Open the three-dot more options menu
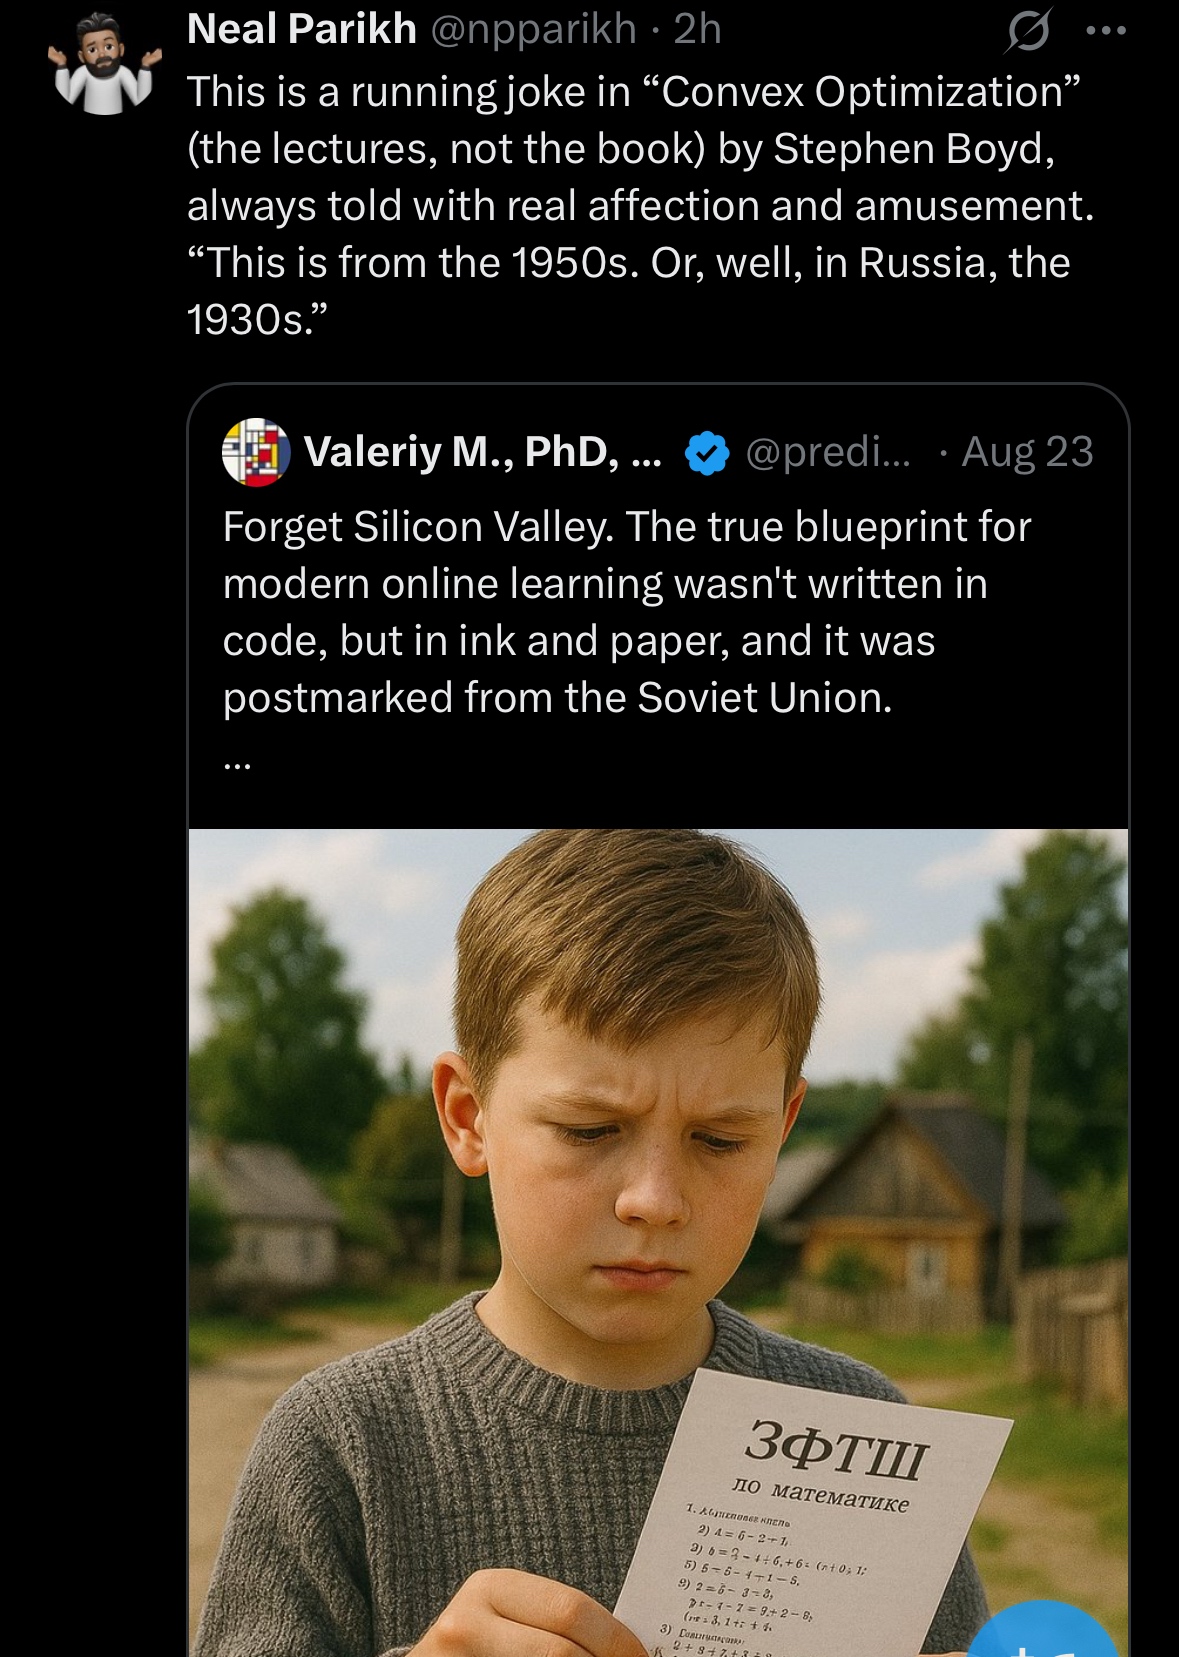This screenshot has width=1179, height=1657. coord(1106,31)
